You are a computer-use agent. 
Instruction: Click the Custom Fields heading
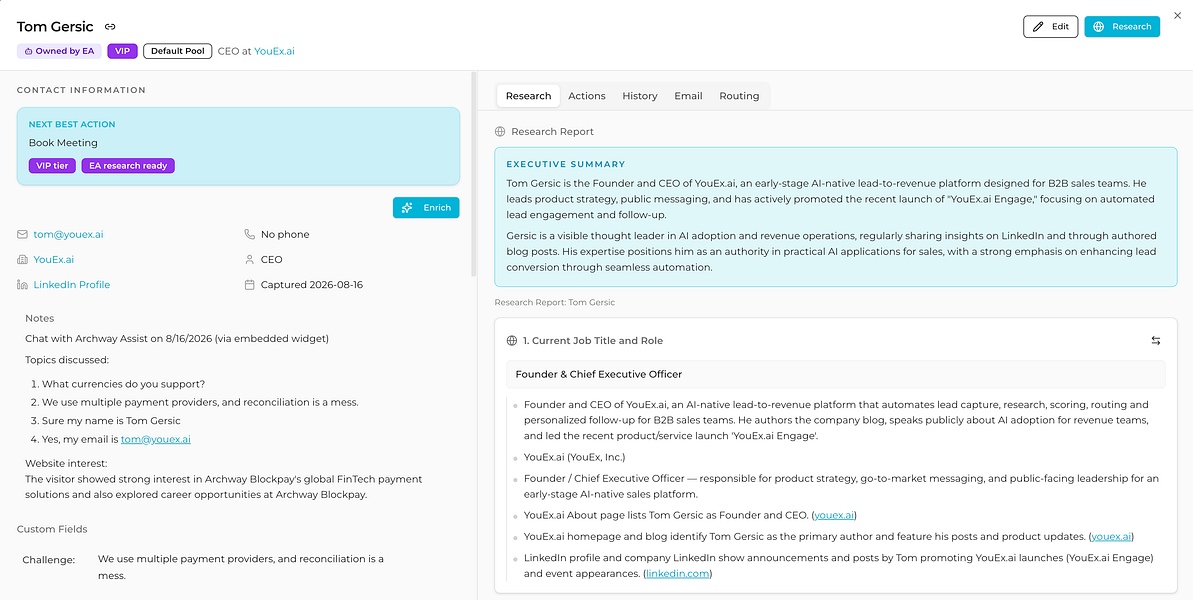pos(52,529)
